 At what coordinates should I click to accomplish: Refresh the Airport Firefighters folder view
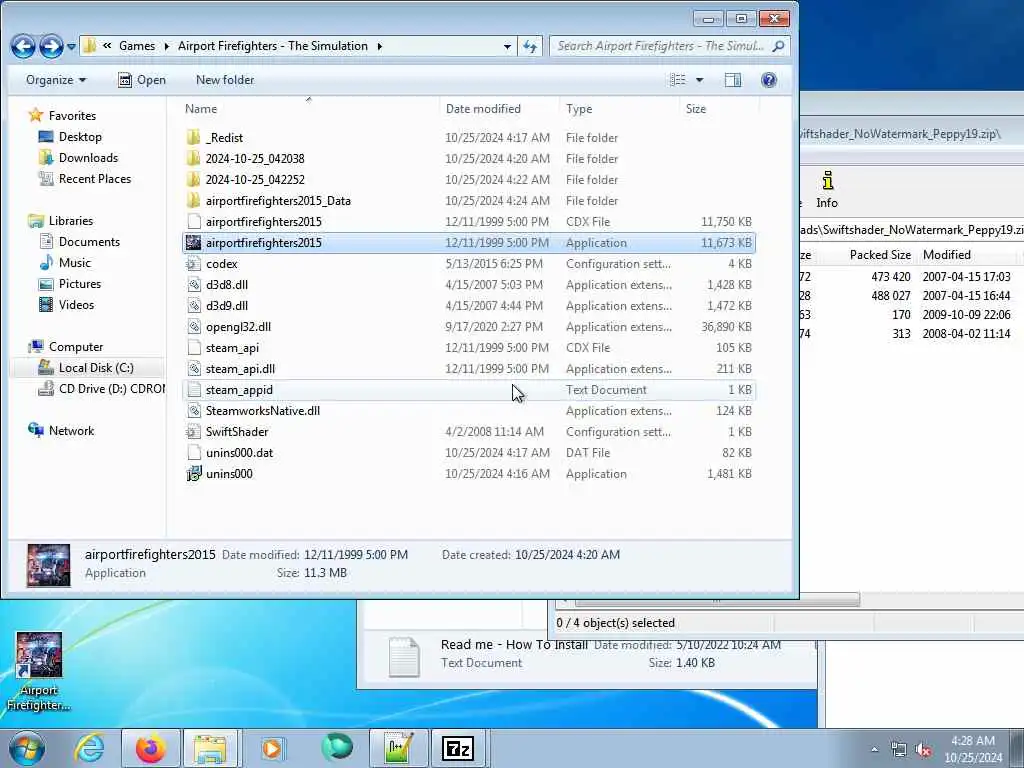click(530, 46)
